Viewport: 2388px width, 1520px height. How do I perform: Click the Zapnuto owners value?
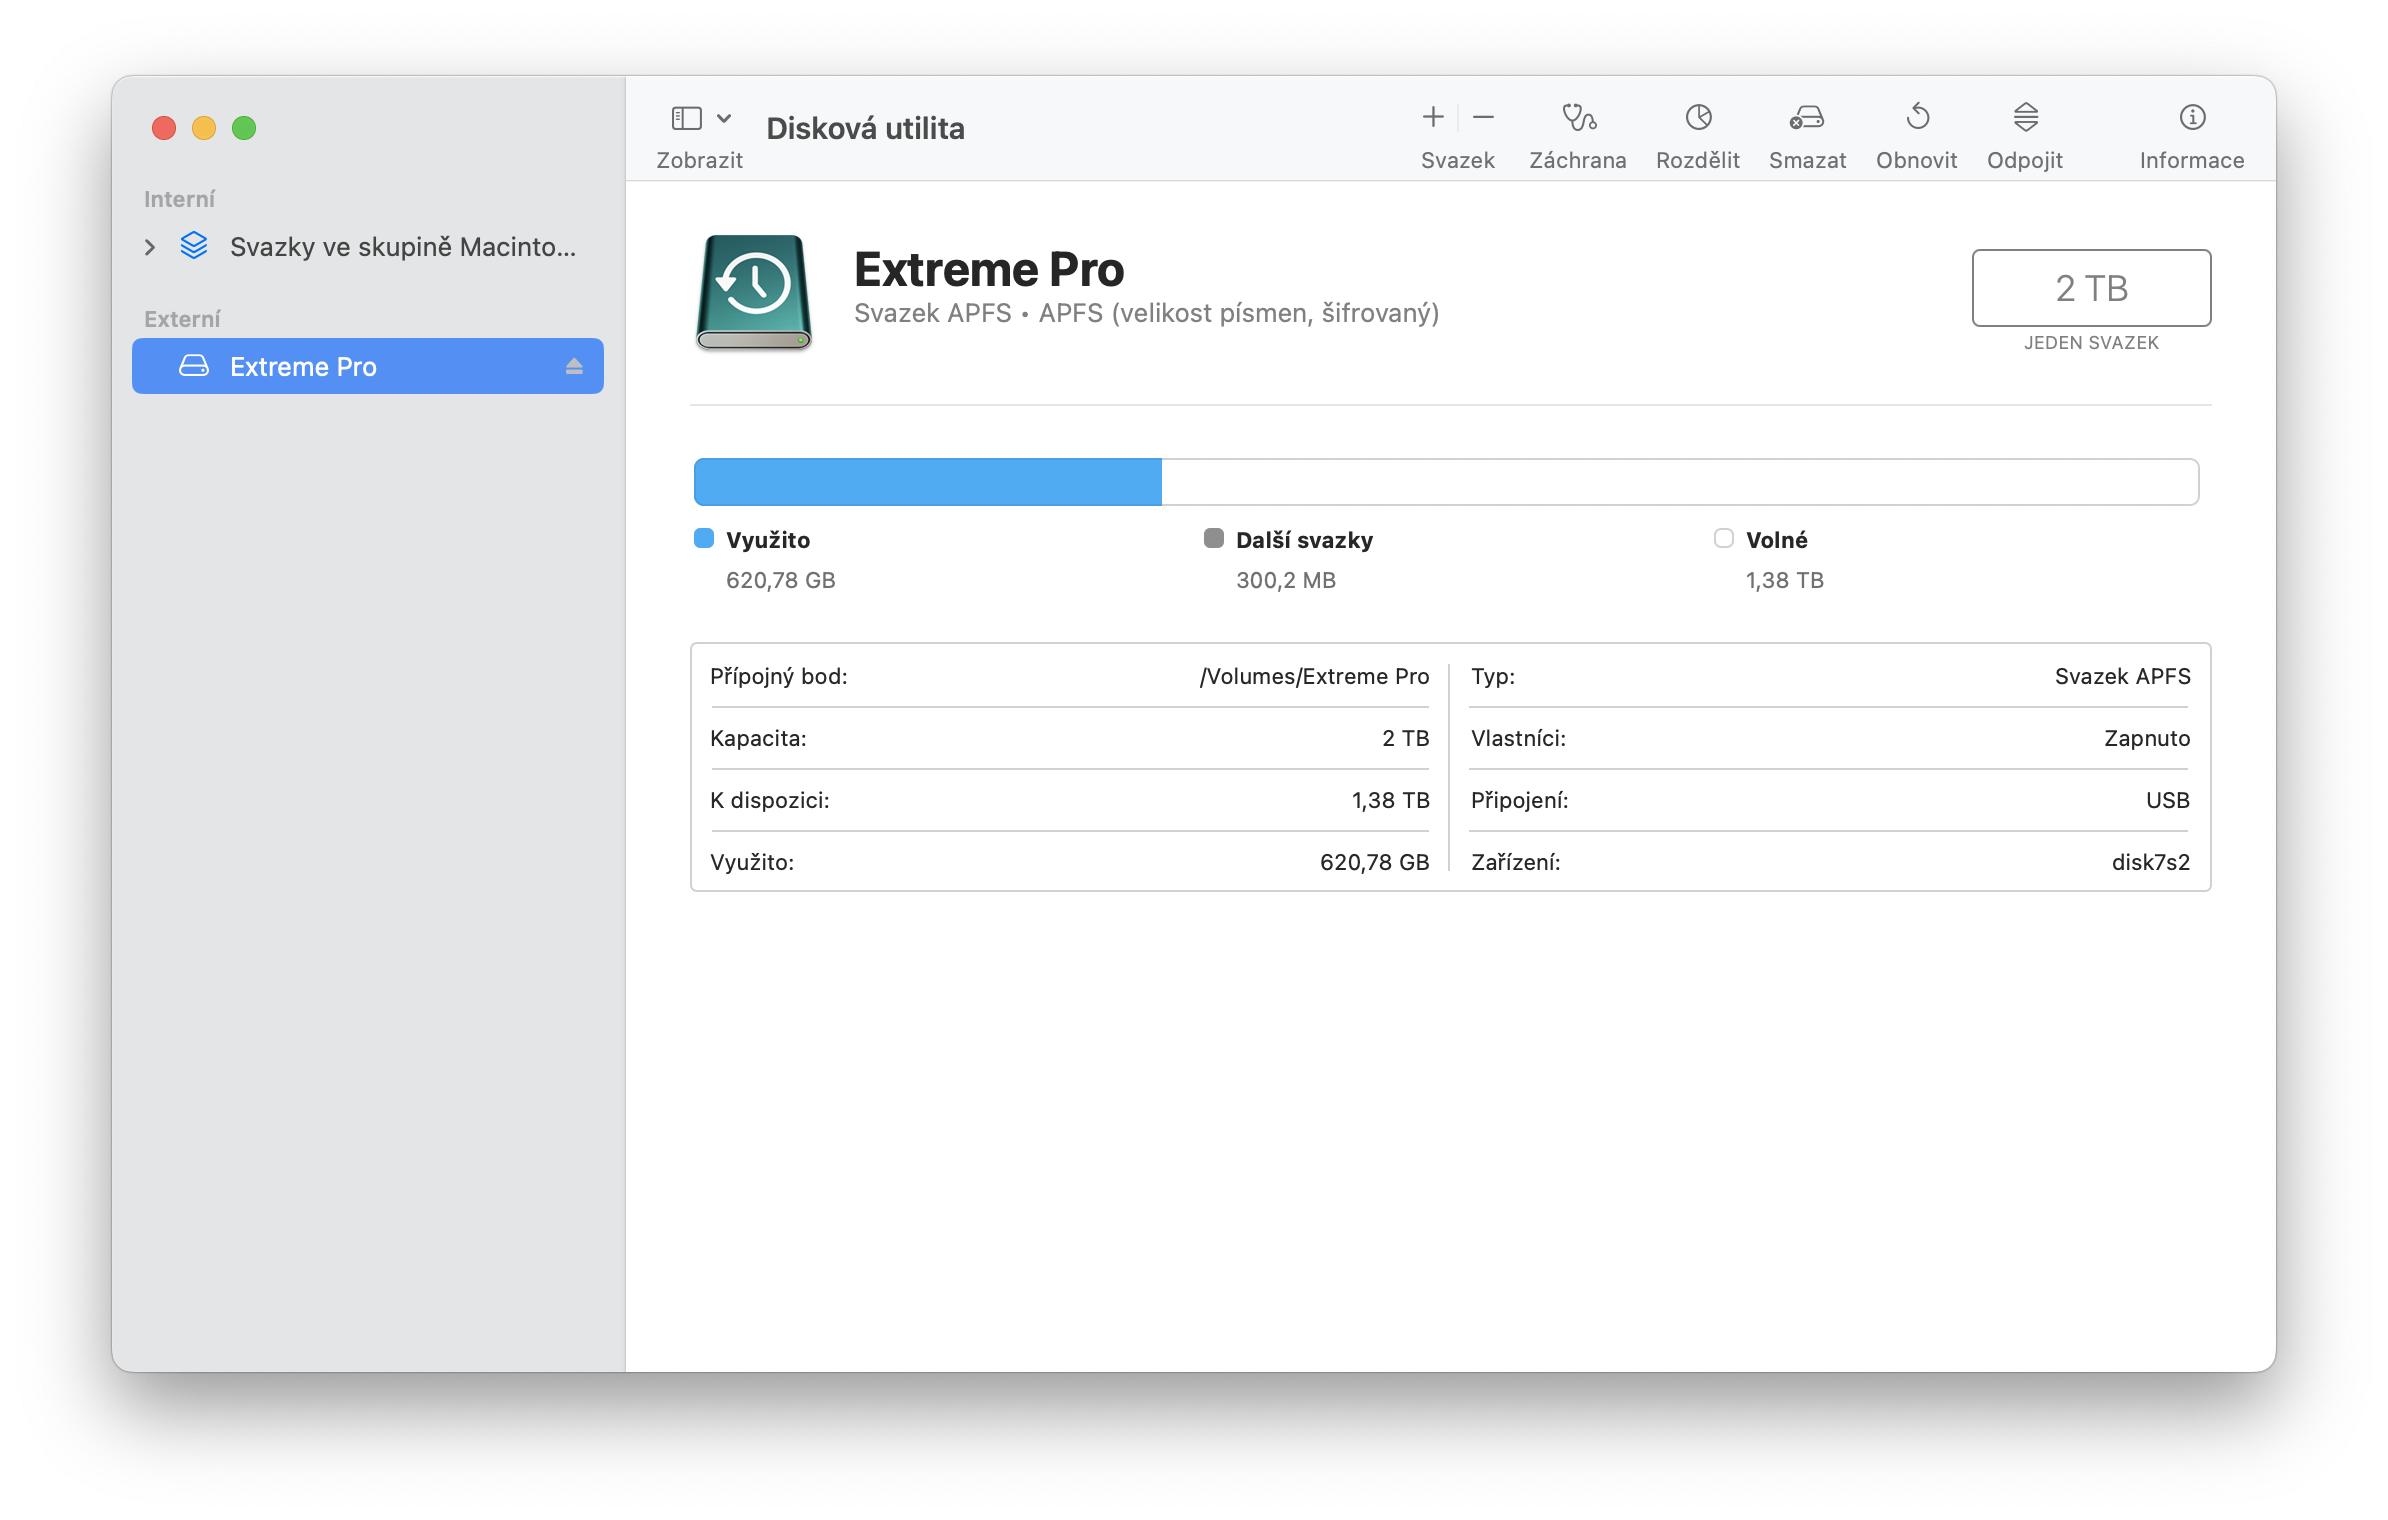(x=2147, y=739)
